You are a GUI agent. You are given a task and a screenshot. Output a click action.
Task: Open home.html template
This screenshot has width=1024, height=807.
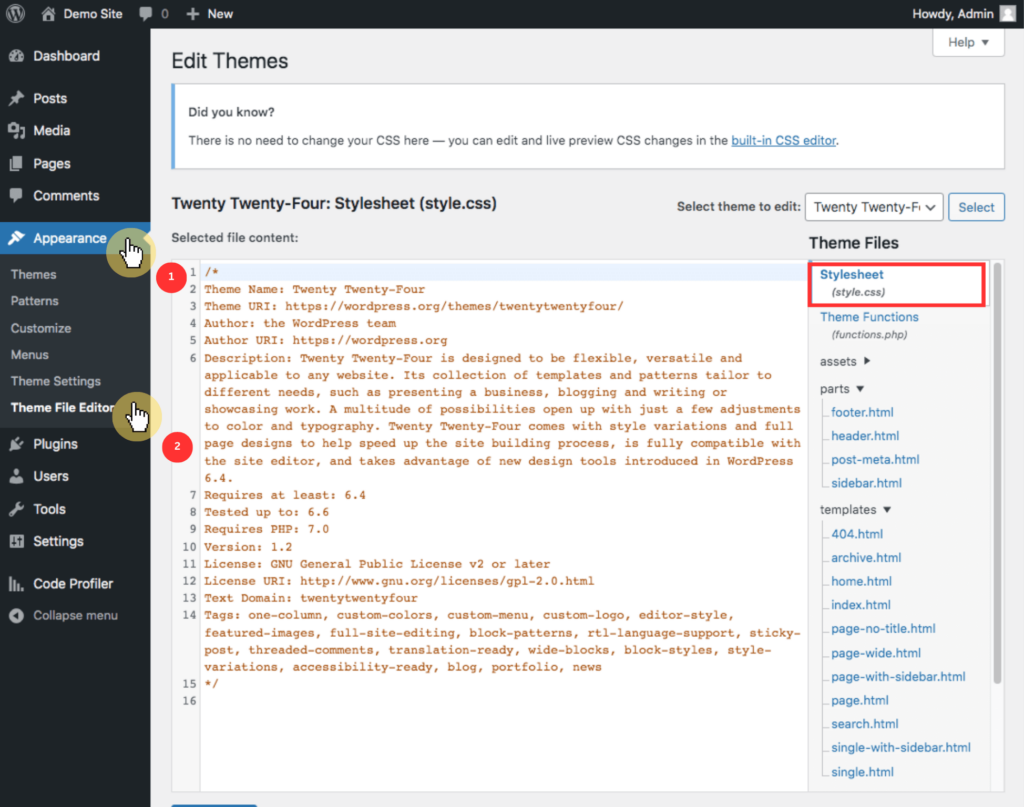tap(861, 581)
